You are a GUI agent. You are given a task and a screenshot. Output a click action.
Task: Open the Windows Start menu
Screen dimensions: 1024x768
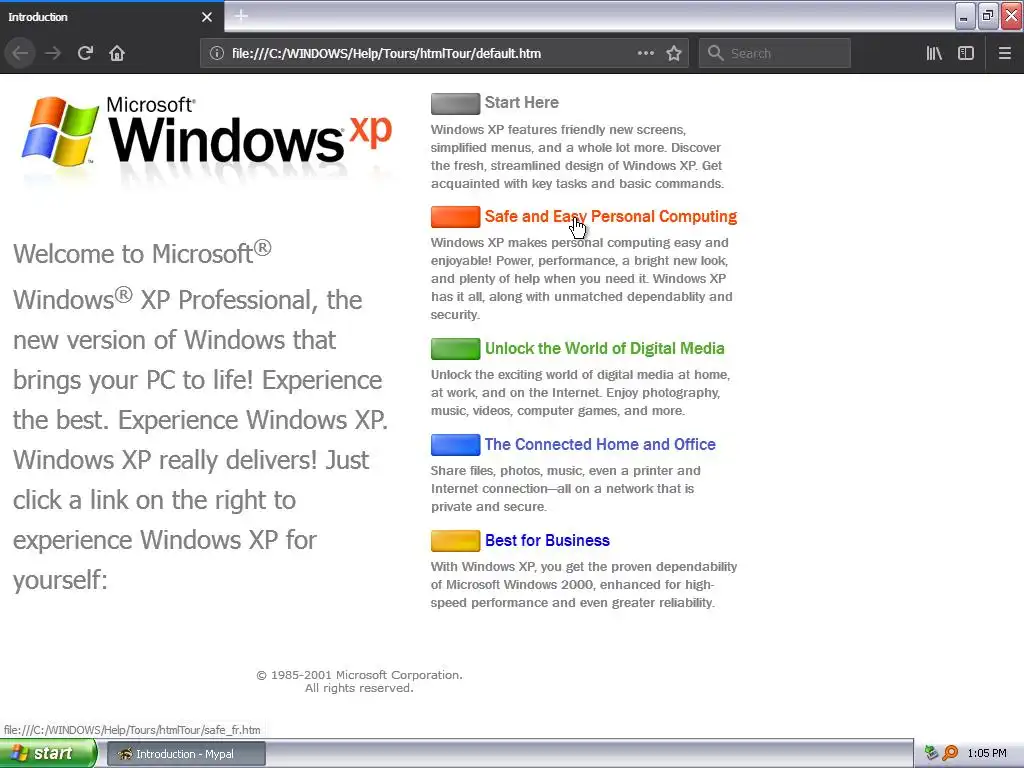coord(48,754)
